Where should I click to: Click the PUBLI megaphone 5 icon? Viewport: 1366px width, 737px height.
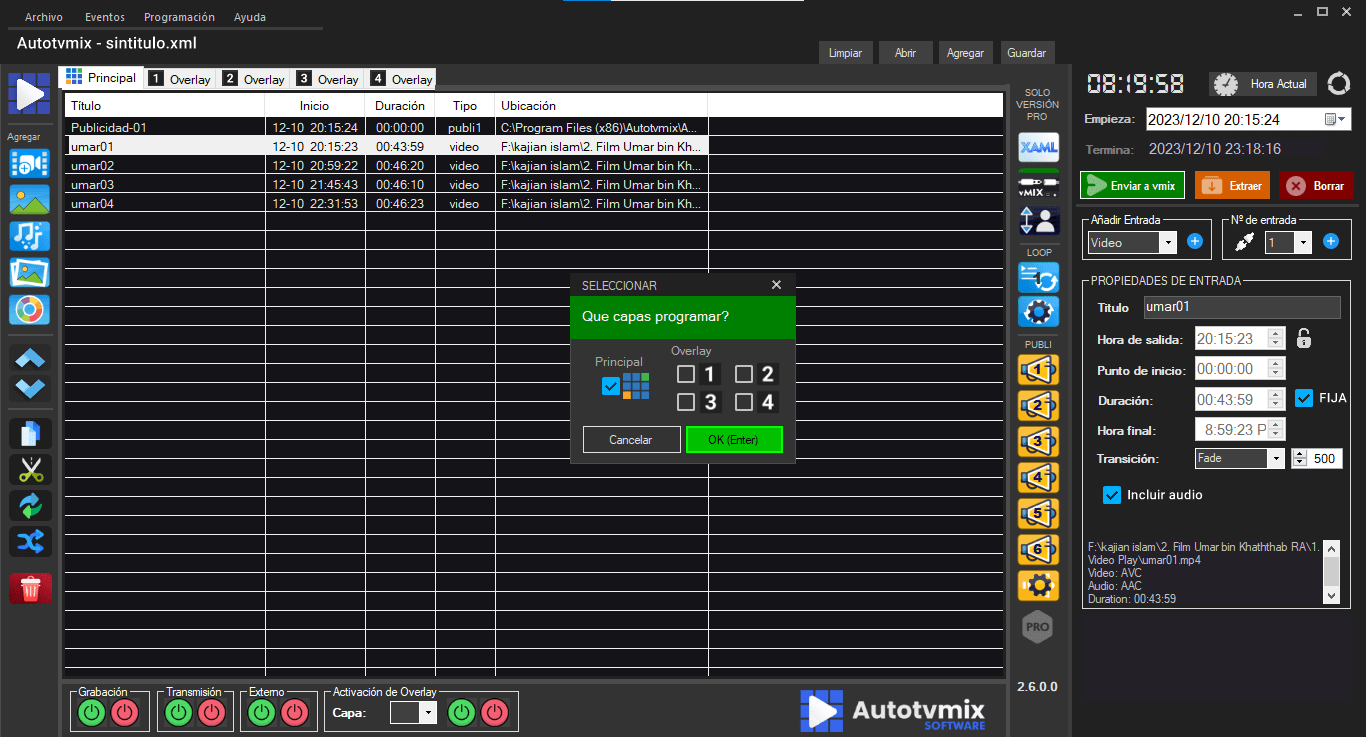tap(1038, 514)
